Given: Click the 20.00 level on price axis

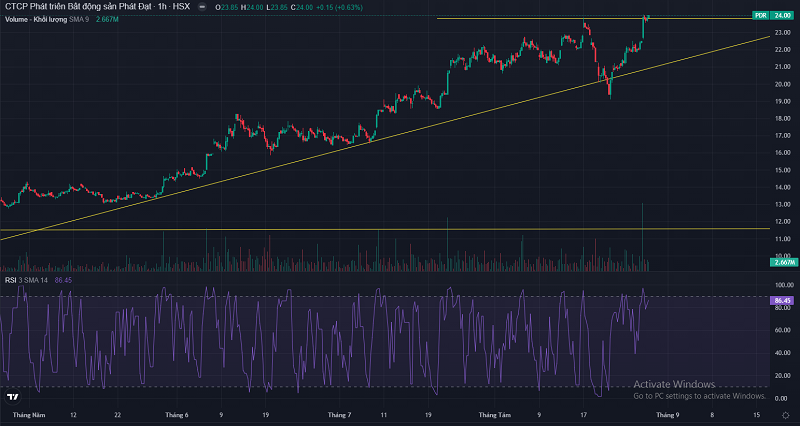Looking at the screenshot, I should pyautogui.click(x=782, y=84).
